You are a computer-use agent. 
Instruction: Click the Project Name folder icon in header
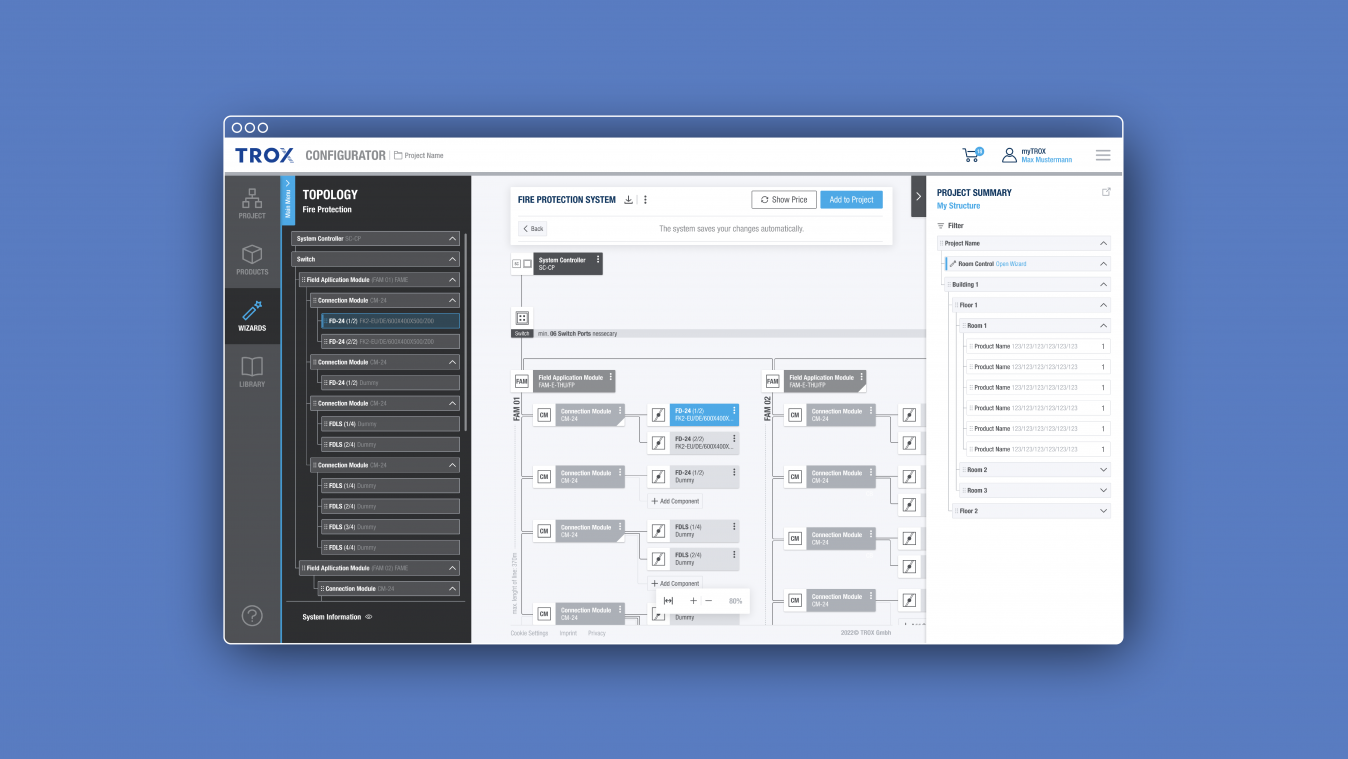point(398,156)
